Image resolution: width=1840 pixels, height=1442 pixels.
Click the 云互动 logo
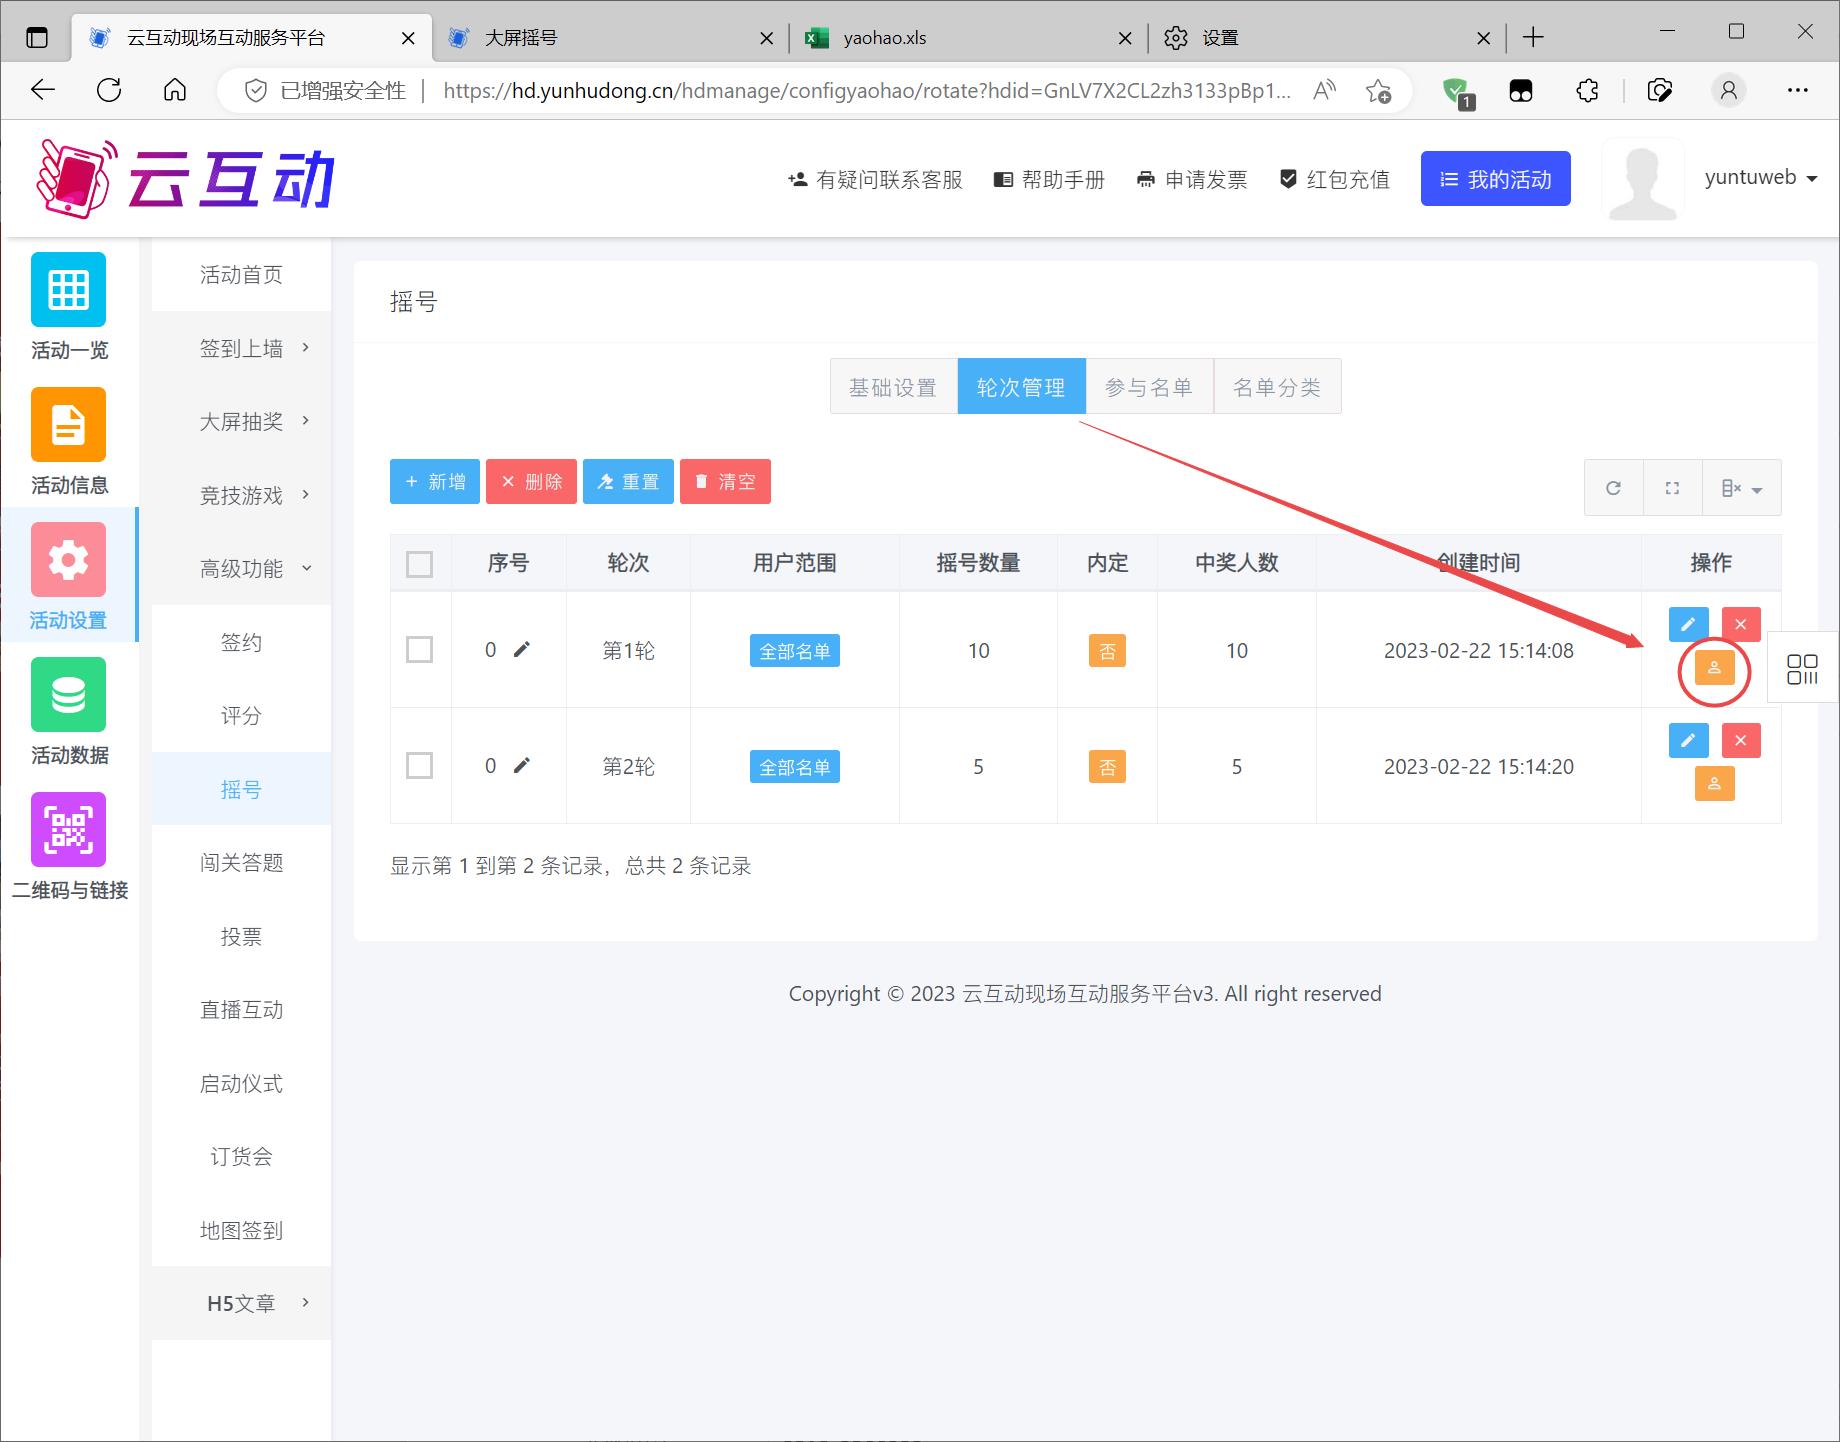pos(185,178)
